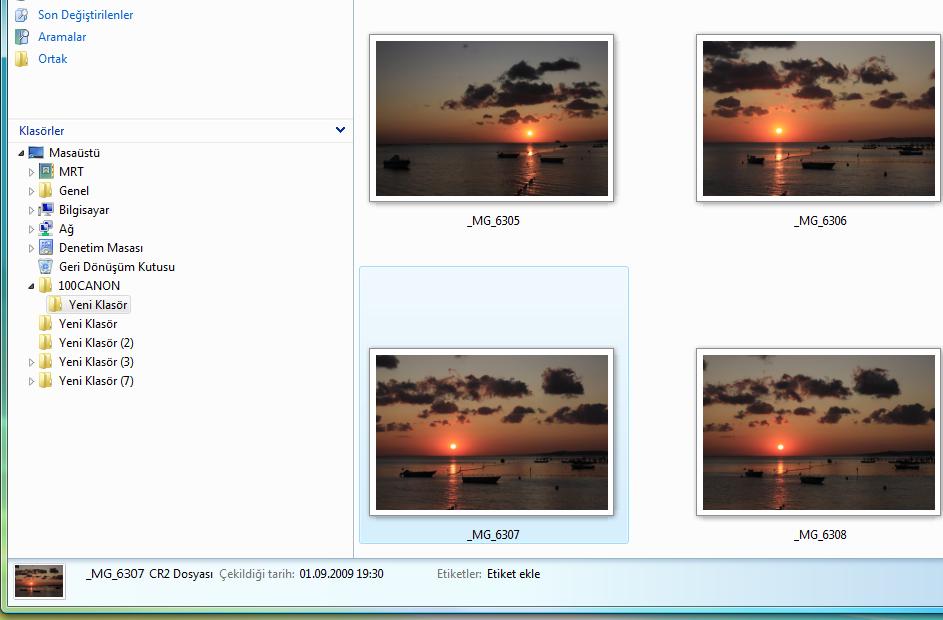943x620 pixels.
Task: Click the _MG_6305 file name label
Action: coord(493,221)
